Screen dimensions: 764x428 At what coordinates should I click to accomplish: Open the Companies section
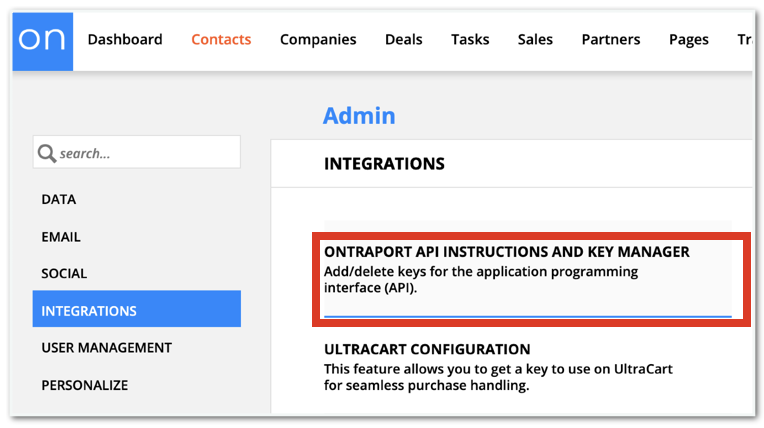pos(318,39)
